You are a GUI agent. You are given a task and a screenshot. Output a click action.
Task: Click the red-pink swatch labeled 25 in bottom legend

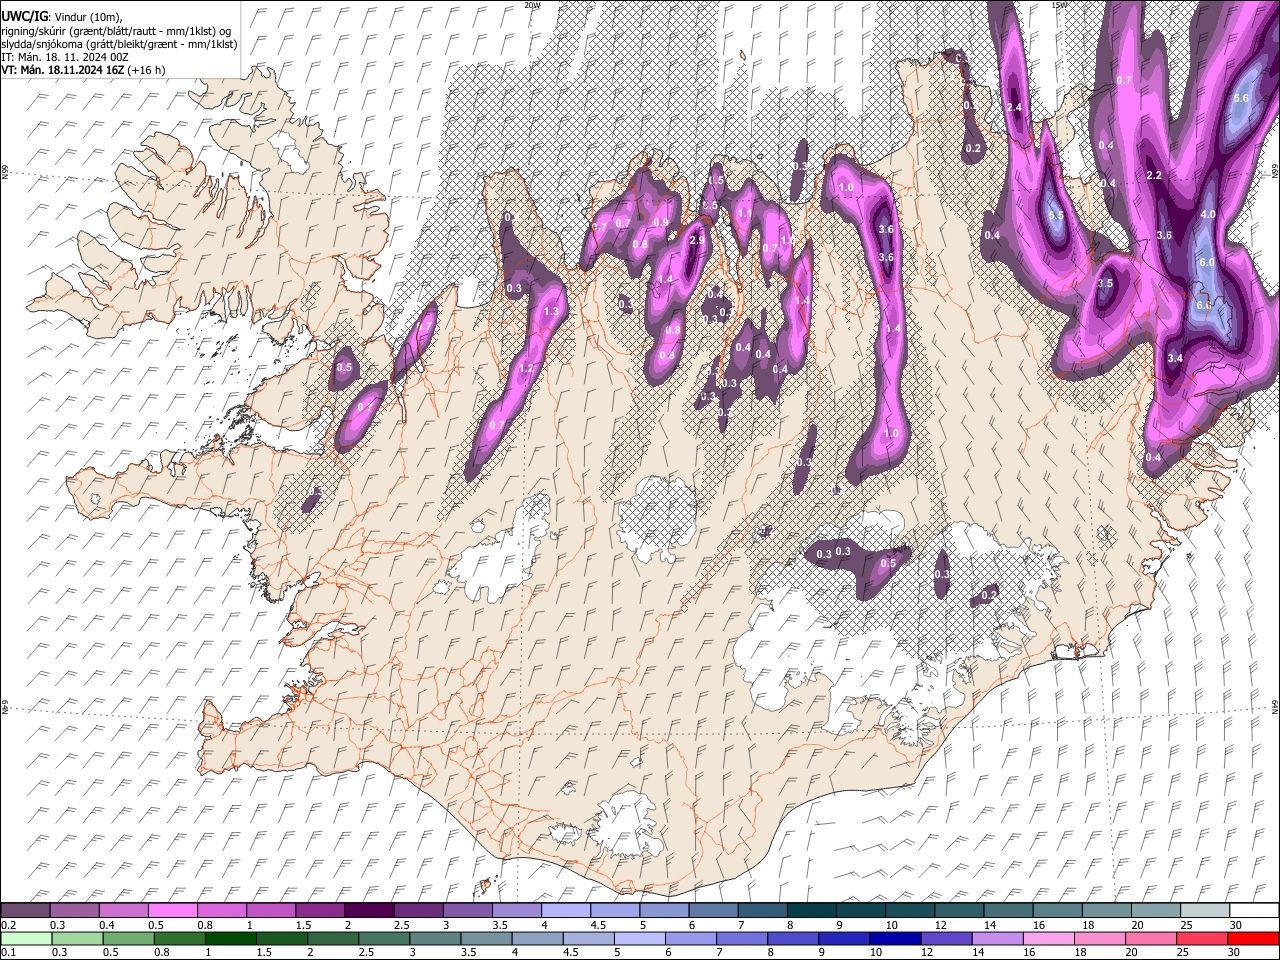pyautogui.click(x=1202, y=939)
